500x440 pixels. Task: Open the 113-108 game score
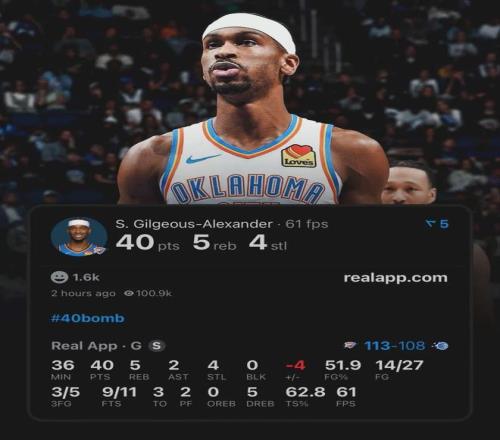pyautogui.click(x=395, y=346)
